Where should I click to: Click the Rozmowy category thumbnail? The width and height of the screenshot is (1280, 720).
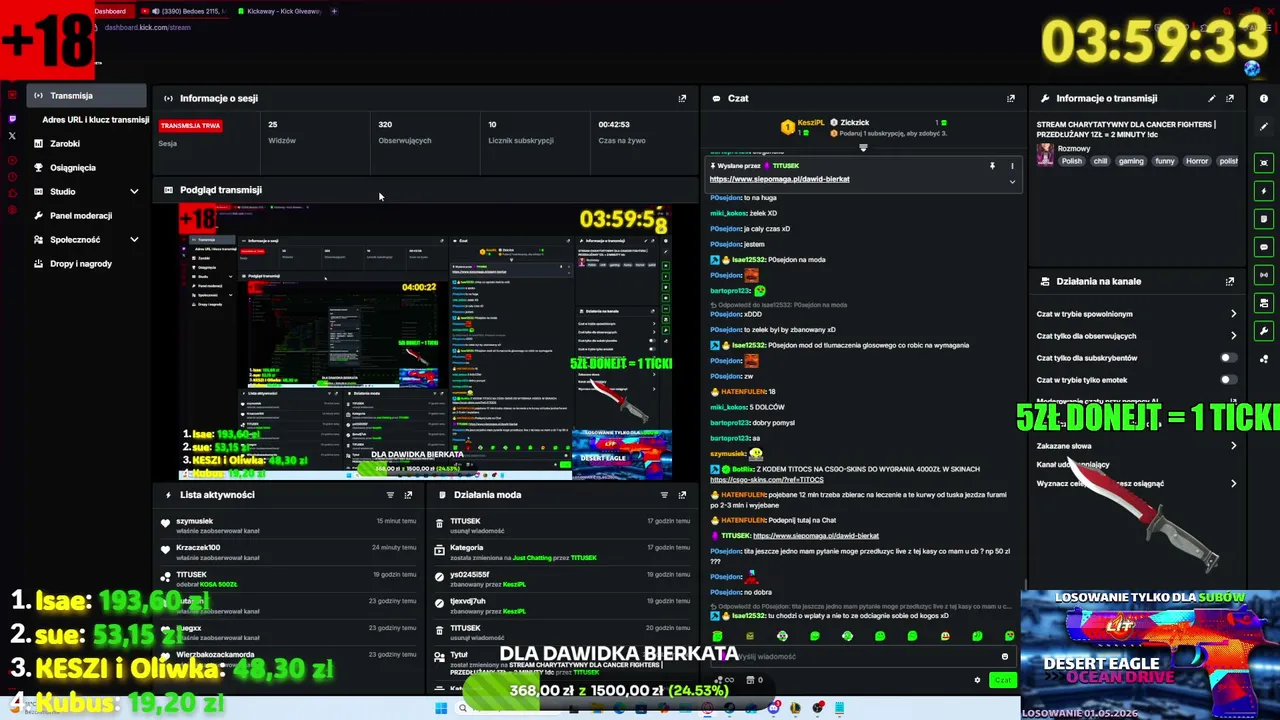[1045, 154]
